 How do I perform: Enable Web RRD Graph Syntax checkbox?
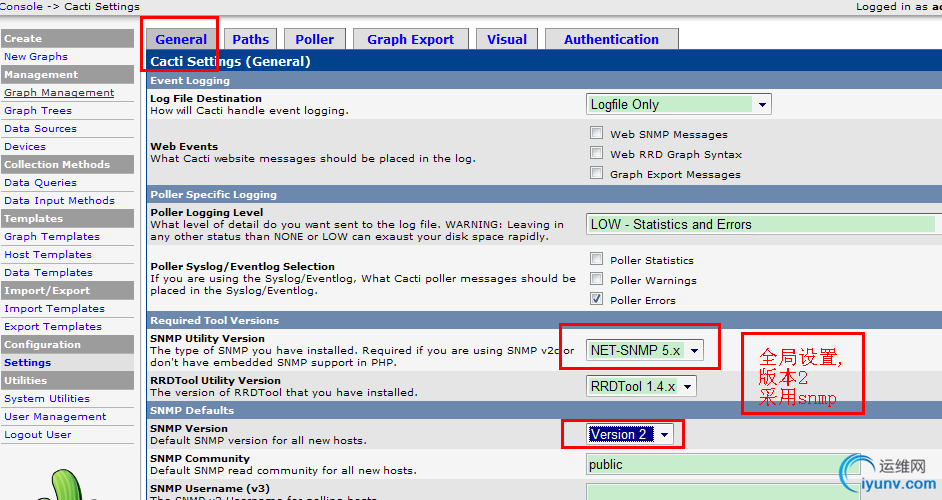point(596,153)
